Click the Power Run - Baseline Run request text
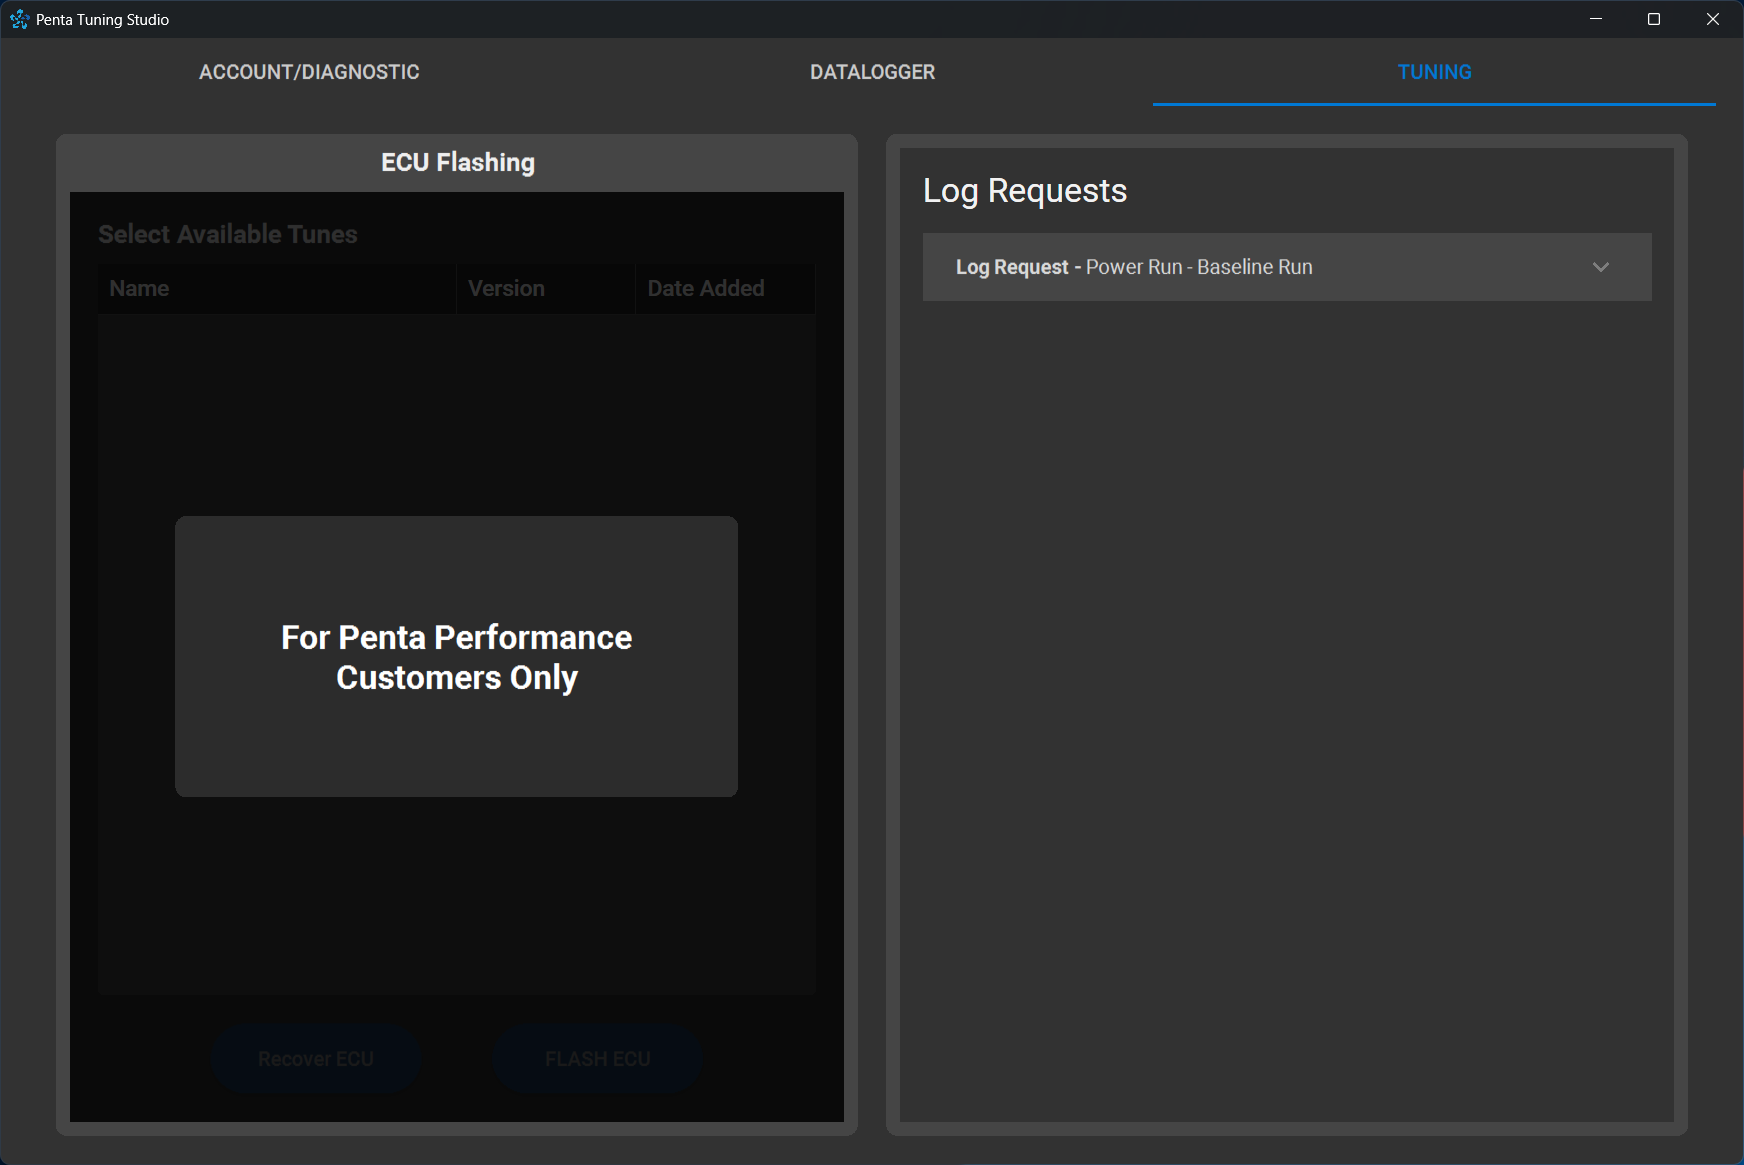1744x1165 pixels. (x=1199, y=267)
